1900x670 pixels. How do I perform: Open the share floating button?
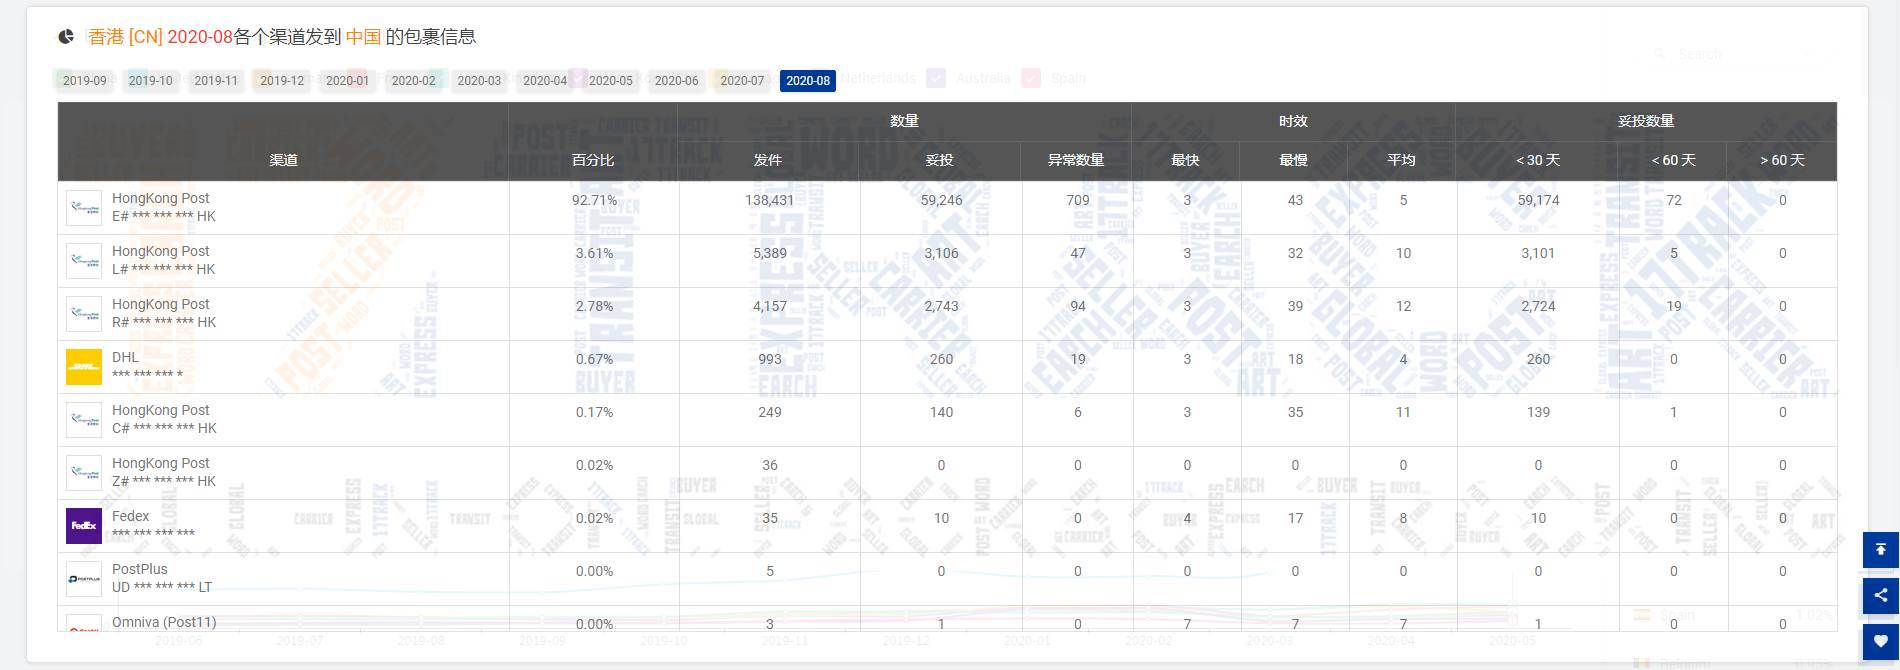pyautogui.click(x=1881, y=596)
